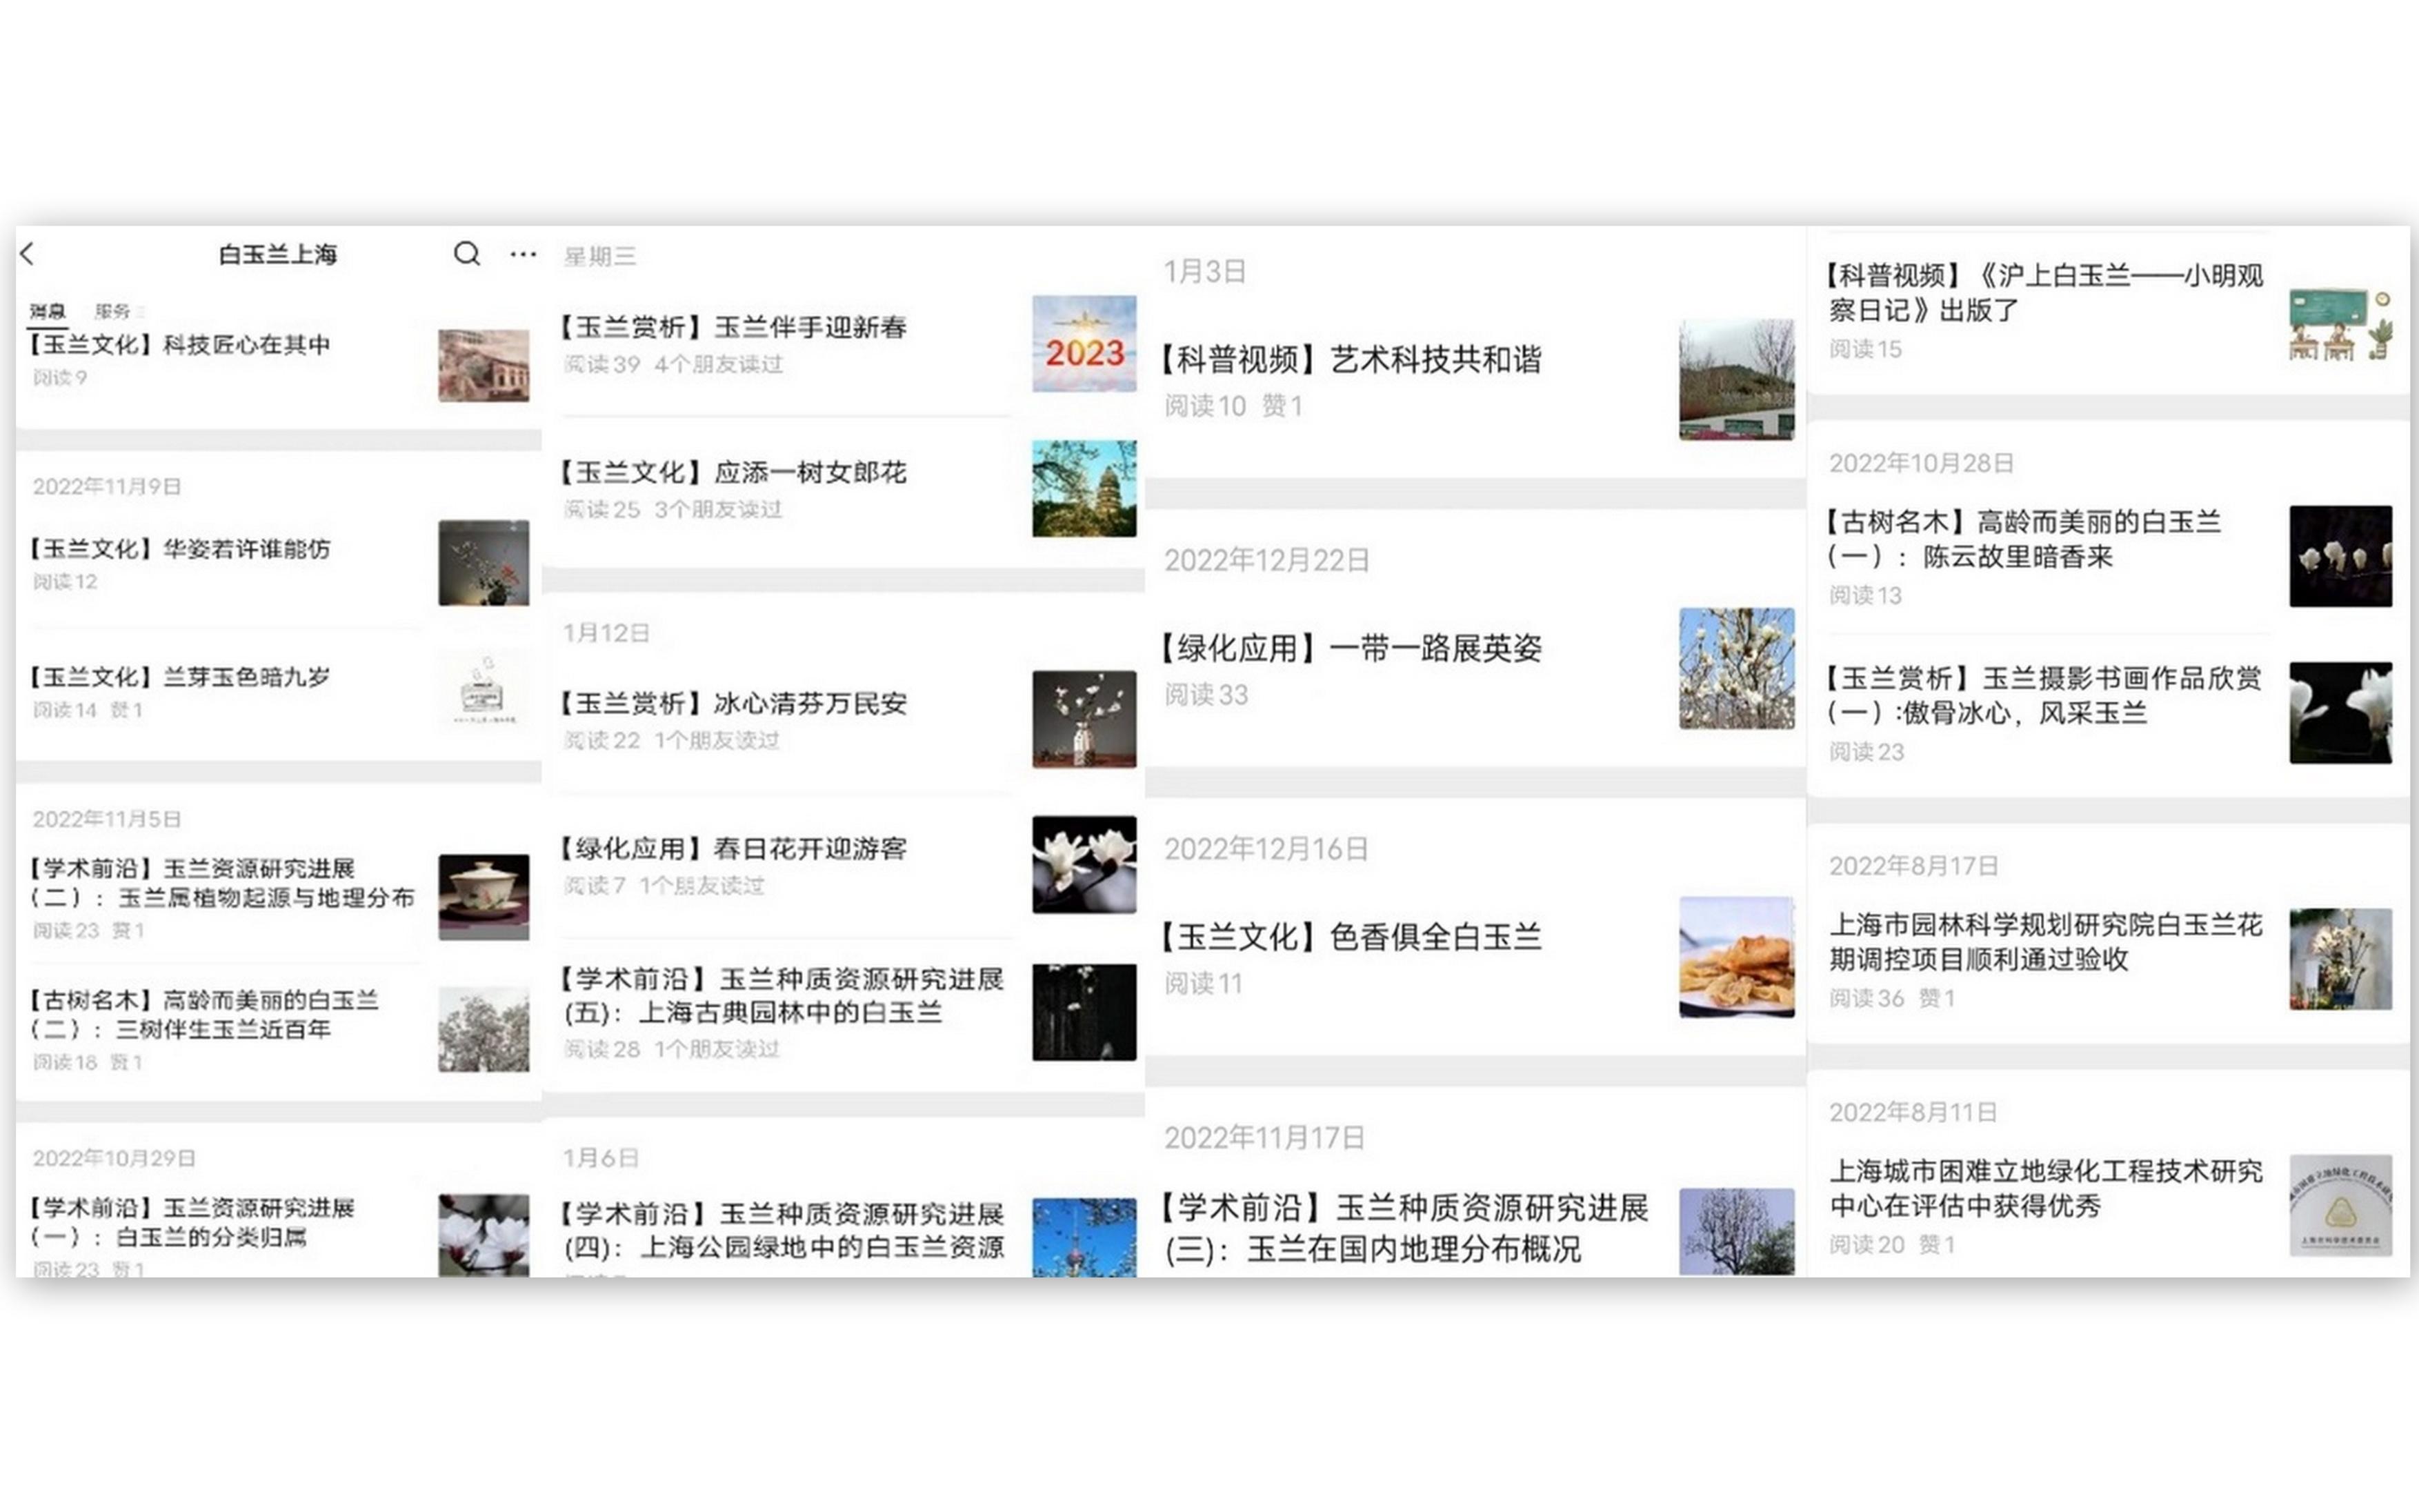Open article 【玉兰文化】科技匠心在其中
Viewport: 2419px width, 1512px height.
180,345
